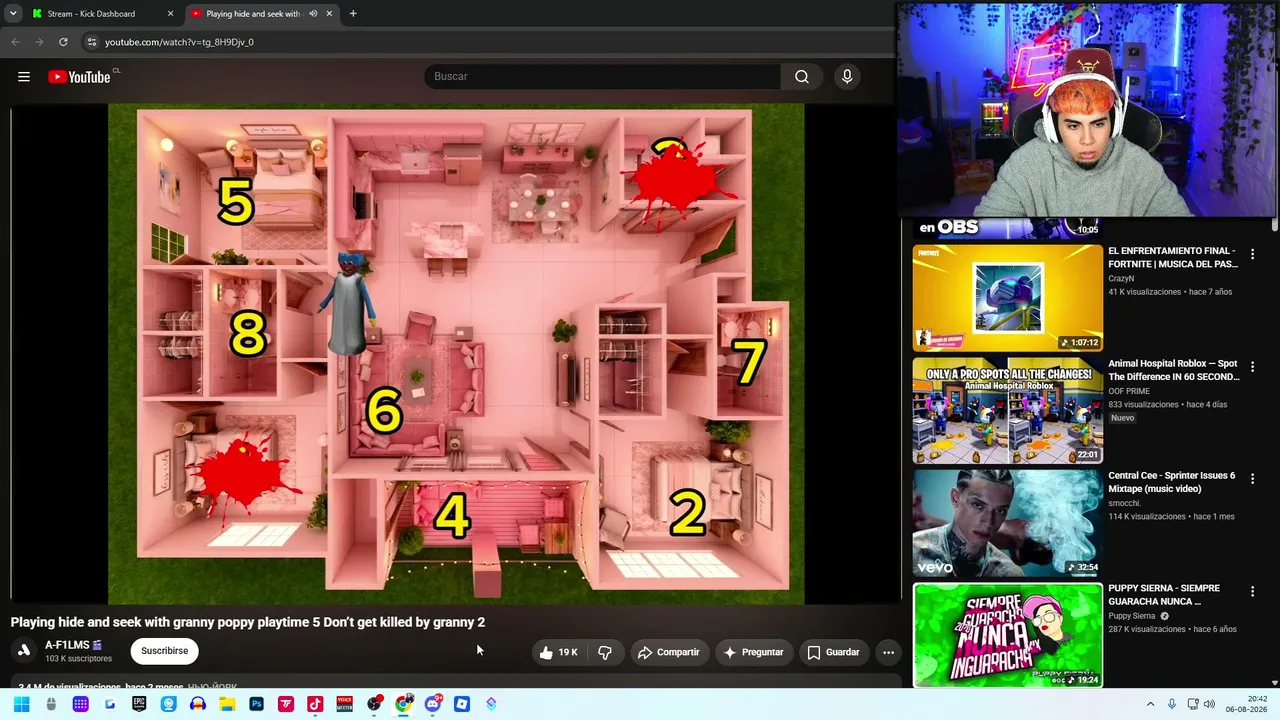Screen dimensions: 1280x720
Task: Open network settings from the tray
Action: point(1192,704)
